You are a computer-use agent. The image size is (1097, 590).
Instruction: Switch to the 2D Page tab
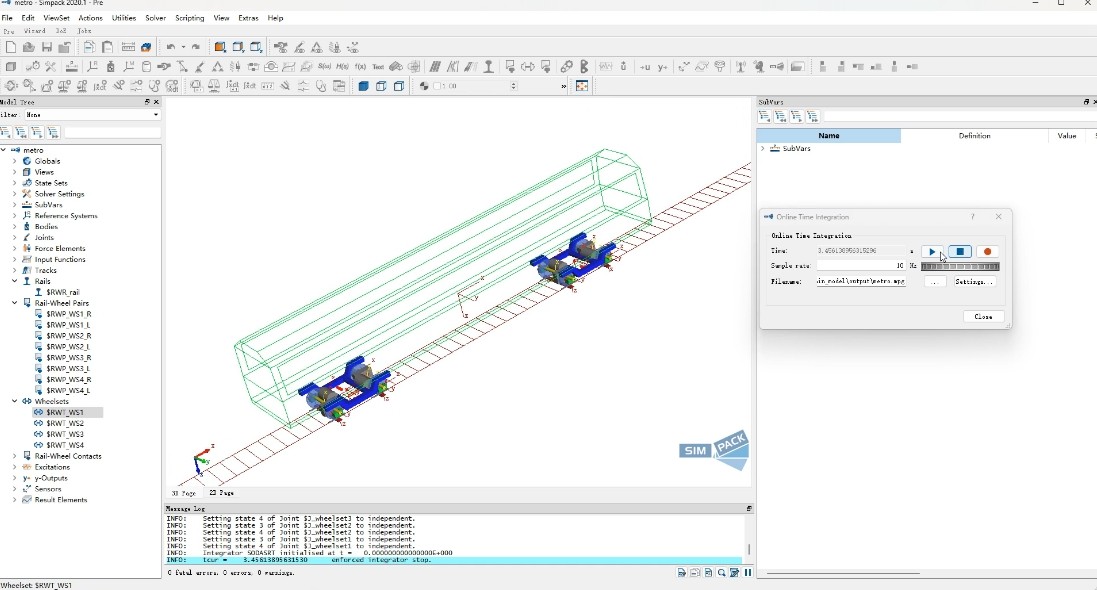pyautogui.click(x=222, y=493)
